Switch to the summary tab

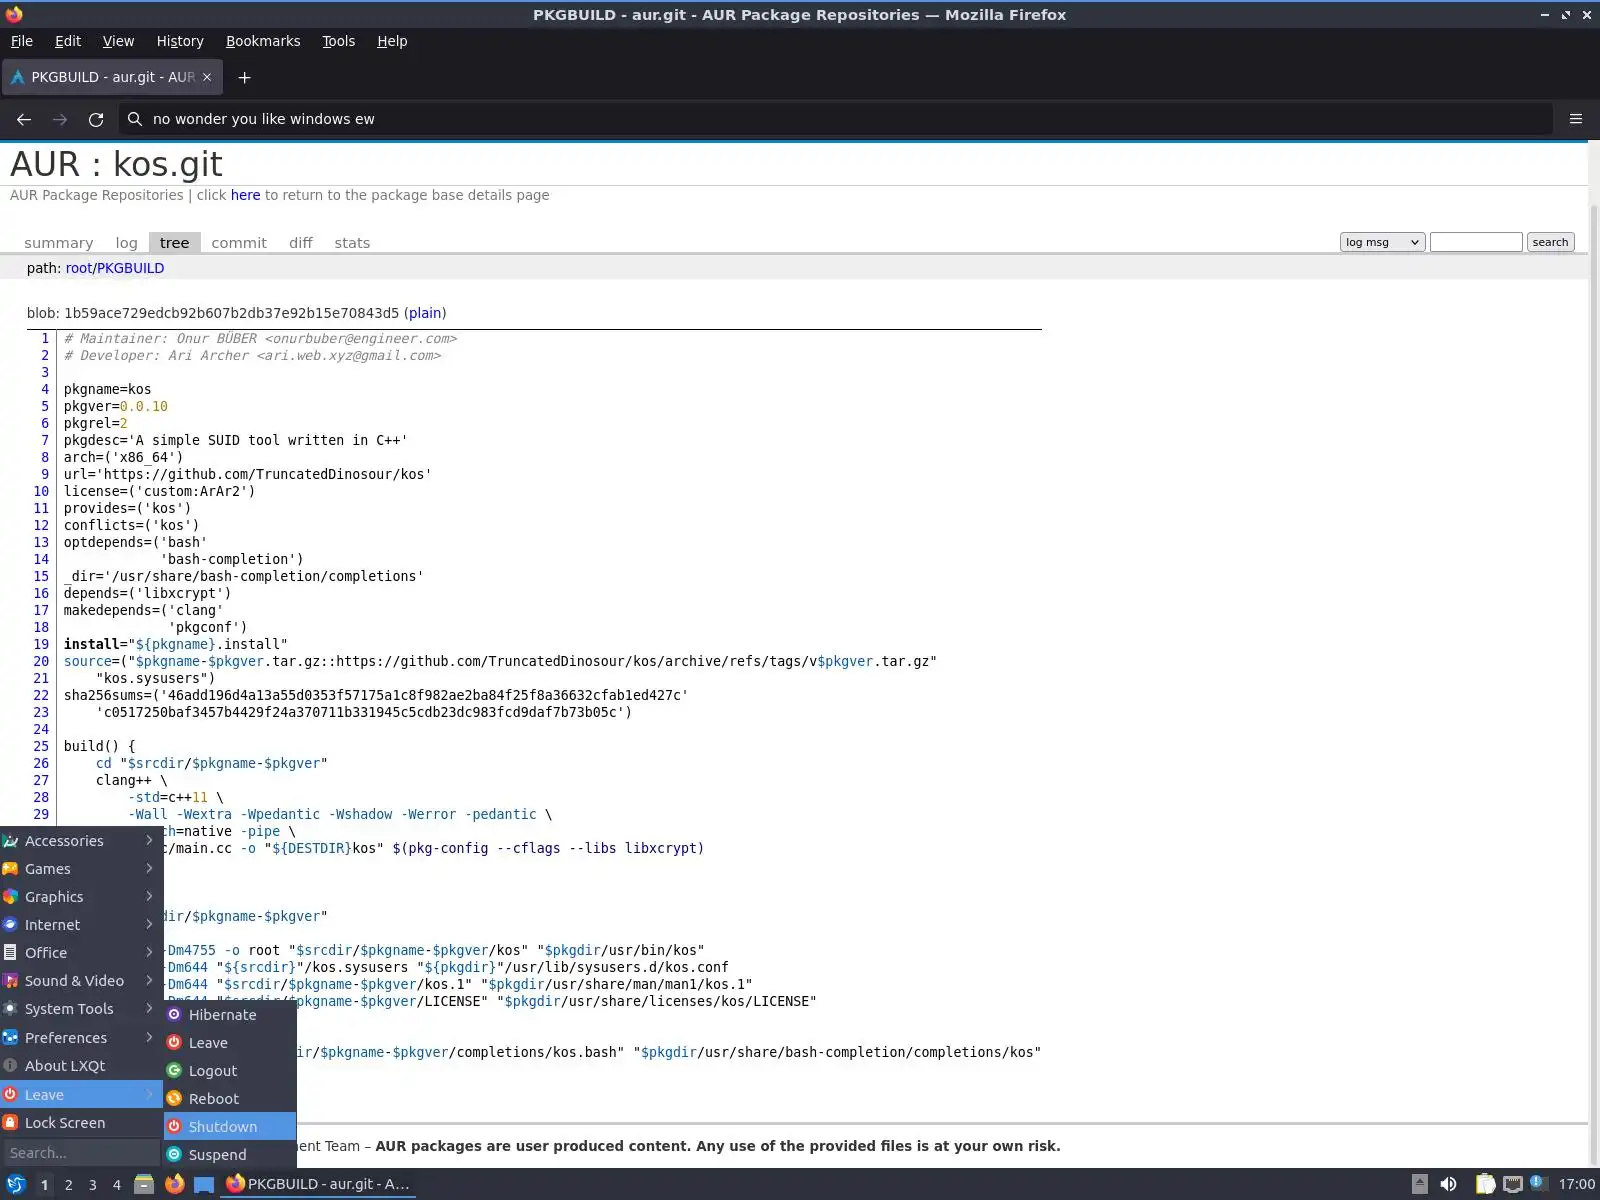click(x=58, y=243)
